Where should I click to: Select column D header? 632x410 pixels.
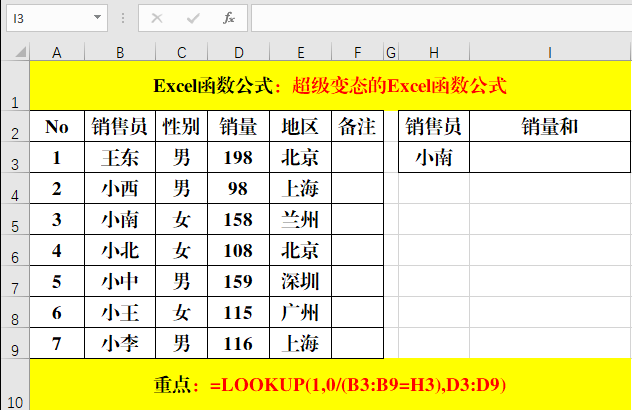tap(239, 52)
